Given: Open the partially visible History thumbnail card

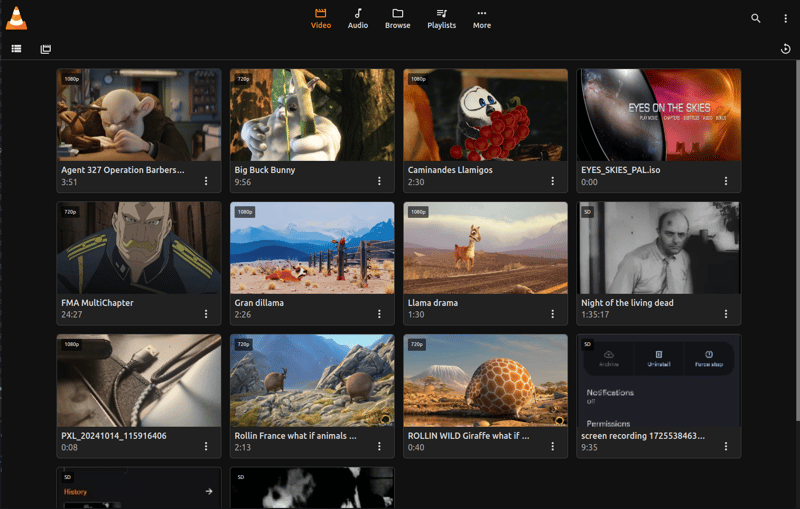Looking at the screenshot, I should pyautogui.click(x=139, y=488).
